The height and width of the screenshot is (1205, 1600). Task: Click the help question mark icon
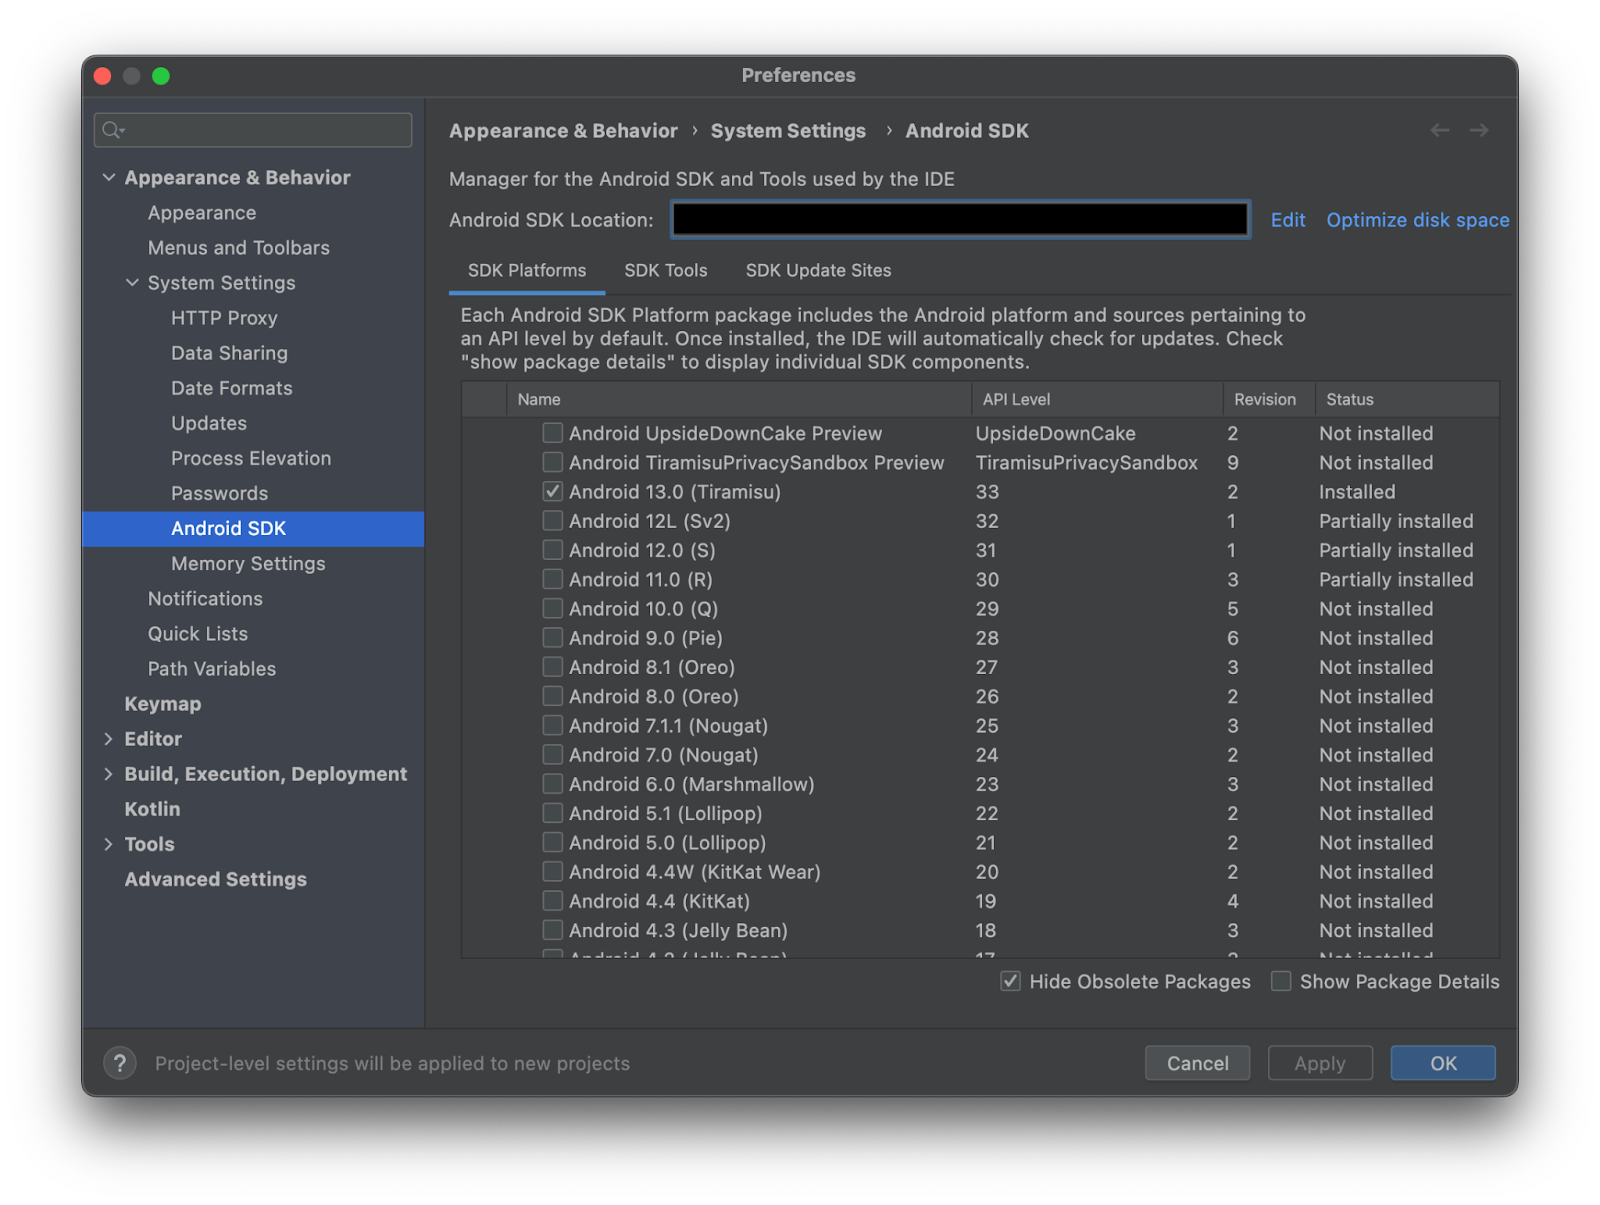119,1063
